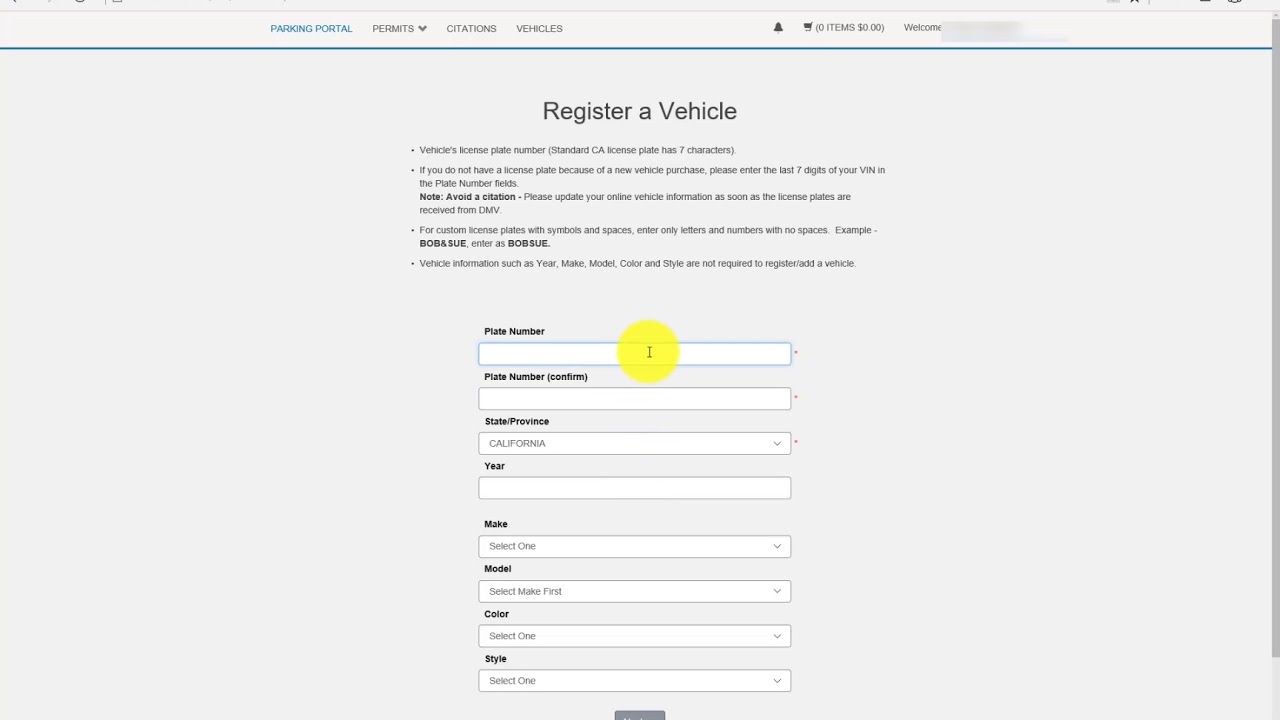The image size is (1280, 720).
Task: Open the Color dropdown
Action: point(634,636)
